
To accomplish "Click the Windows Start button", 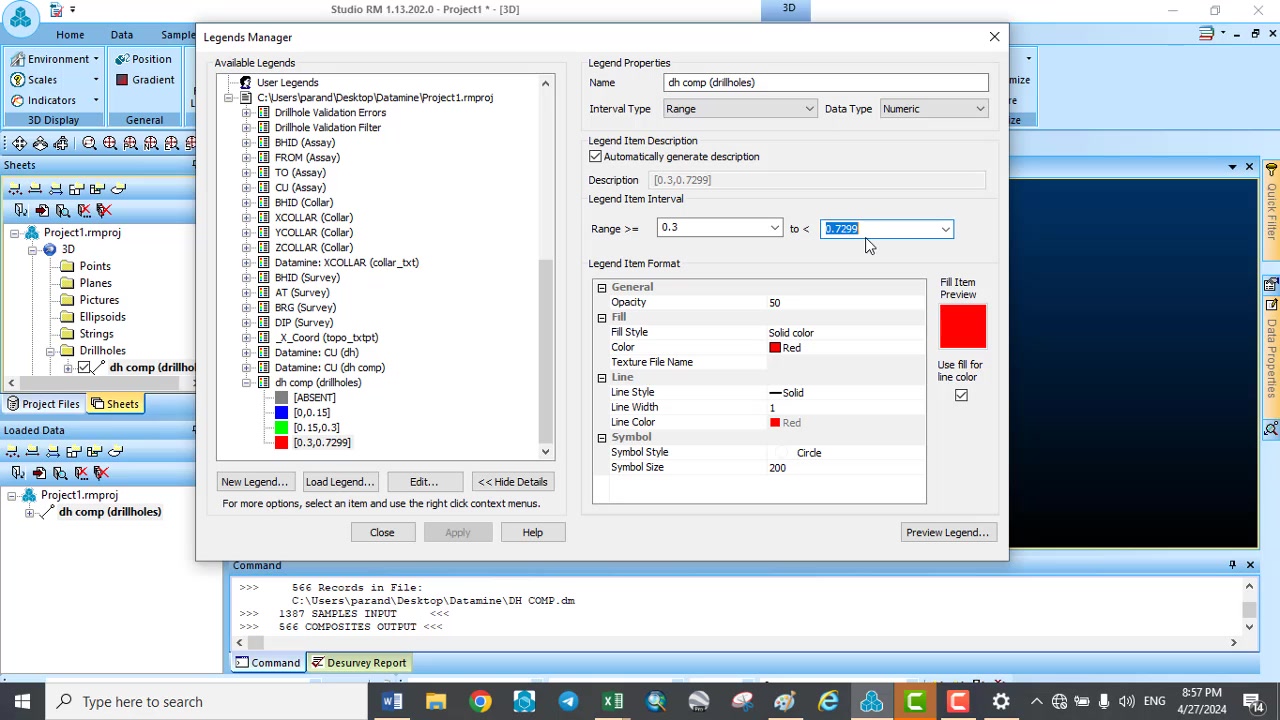I will 22,702.
